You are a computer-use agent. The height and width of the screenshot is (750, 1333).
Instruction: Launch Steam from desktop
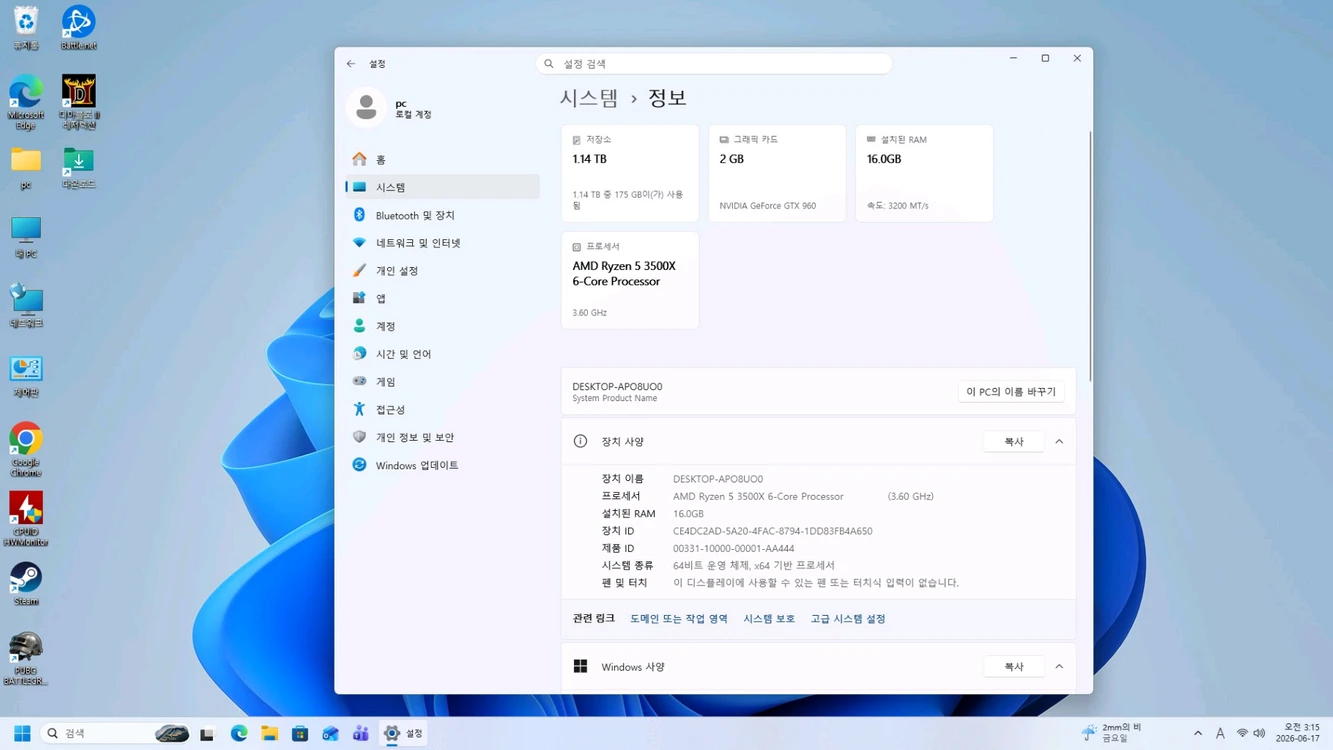click(x=26, y=584)
